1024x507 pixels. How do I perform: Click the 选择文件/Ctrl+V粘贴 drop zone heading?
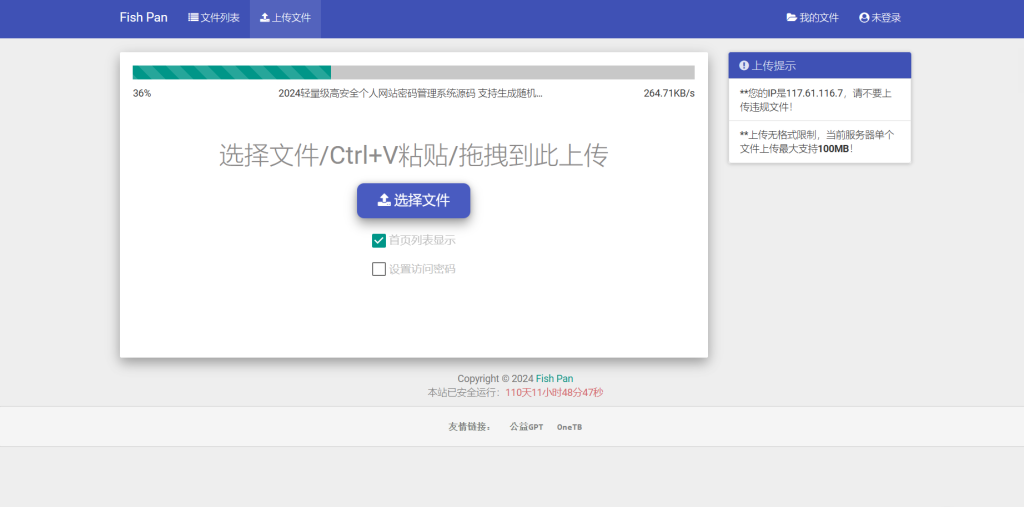tap(413, 155)
